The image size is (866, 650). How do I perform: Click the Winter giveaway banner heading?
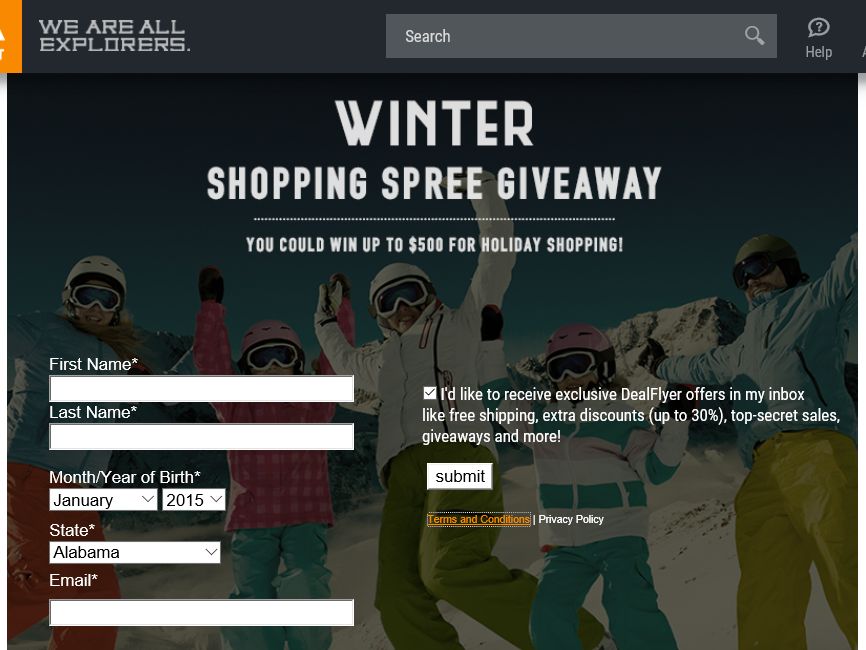pos(434,124)
